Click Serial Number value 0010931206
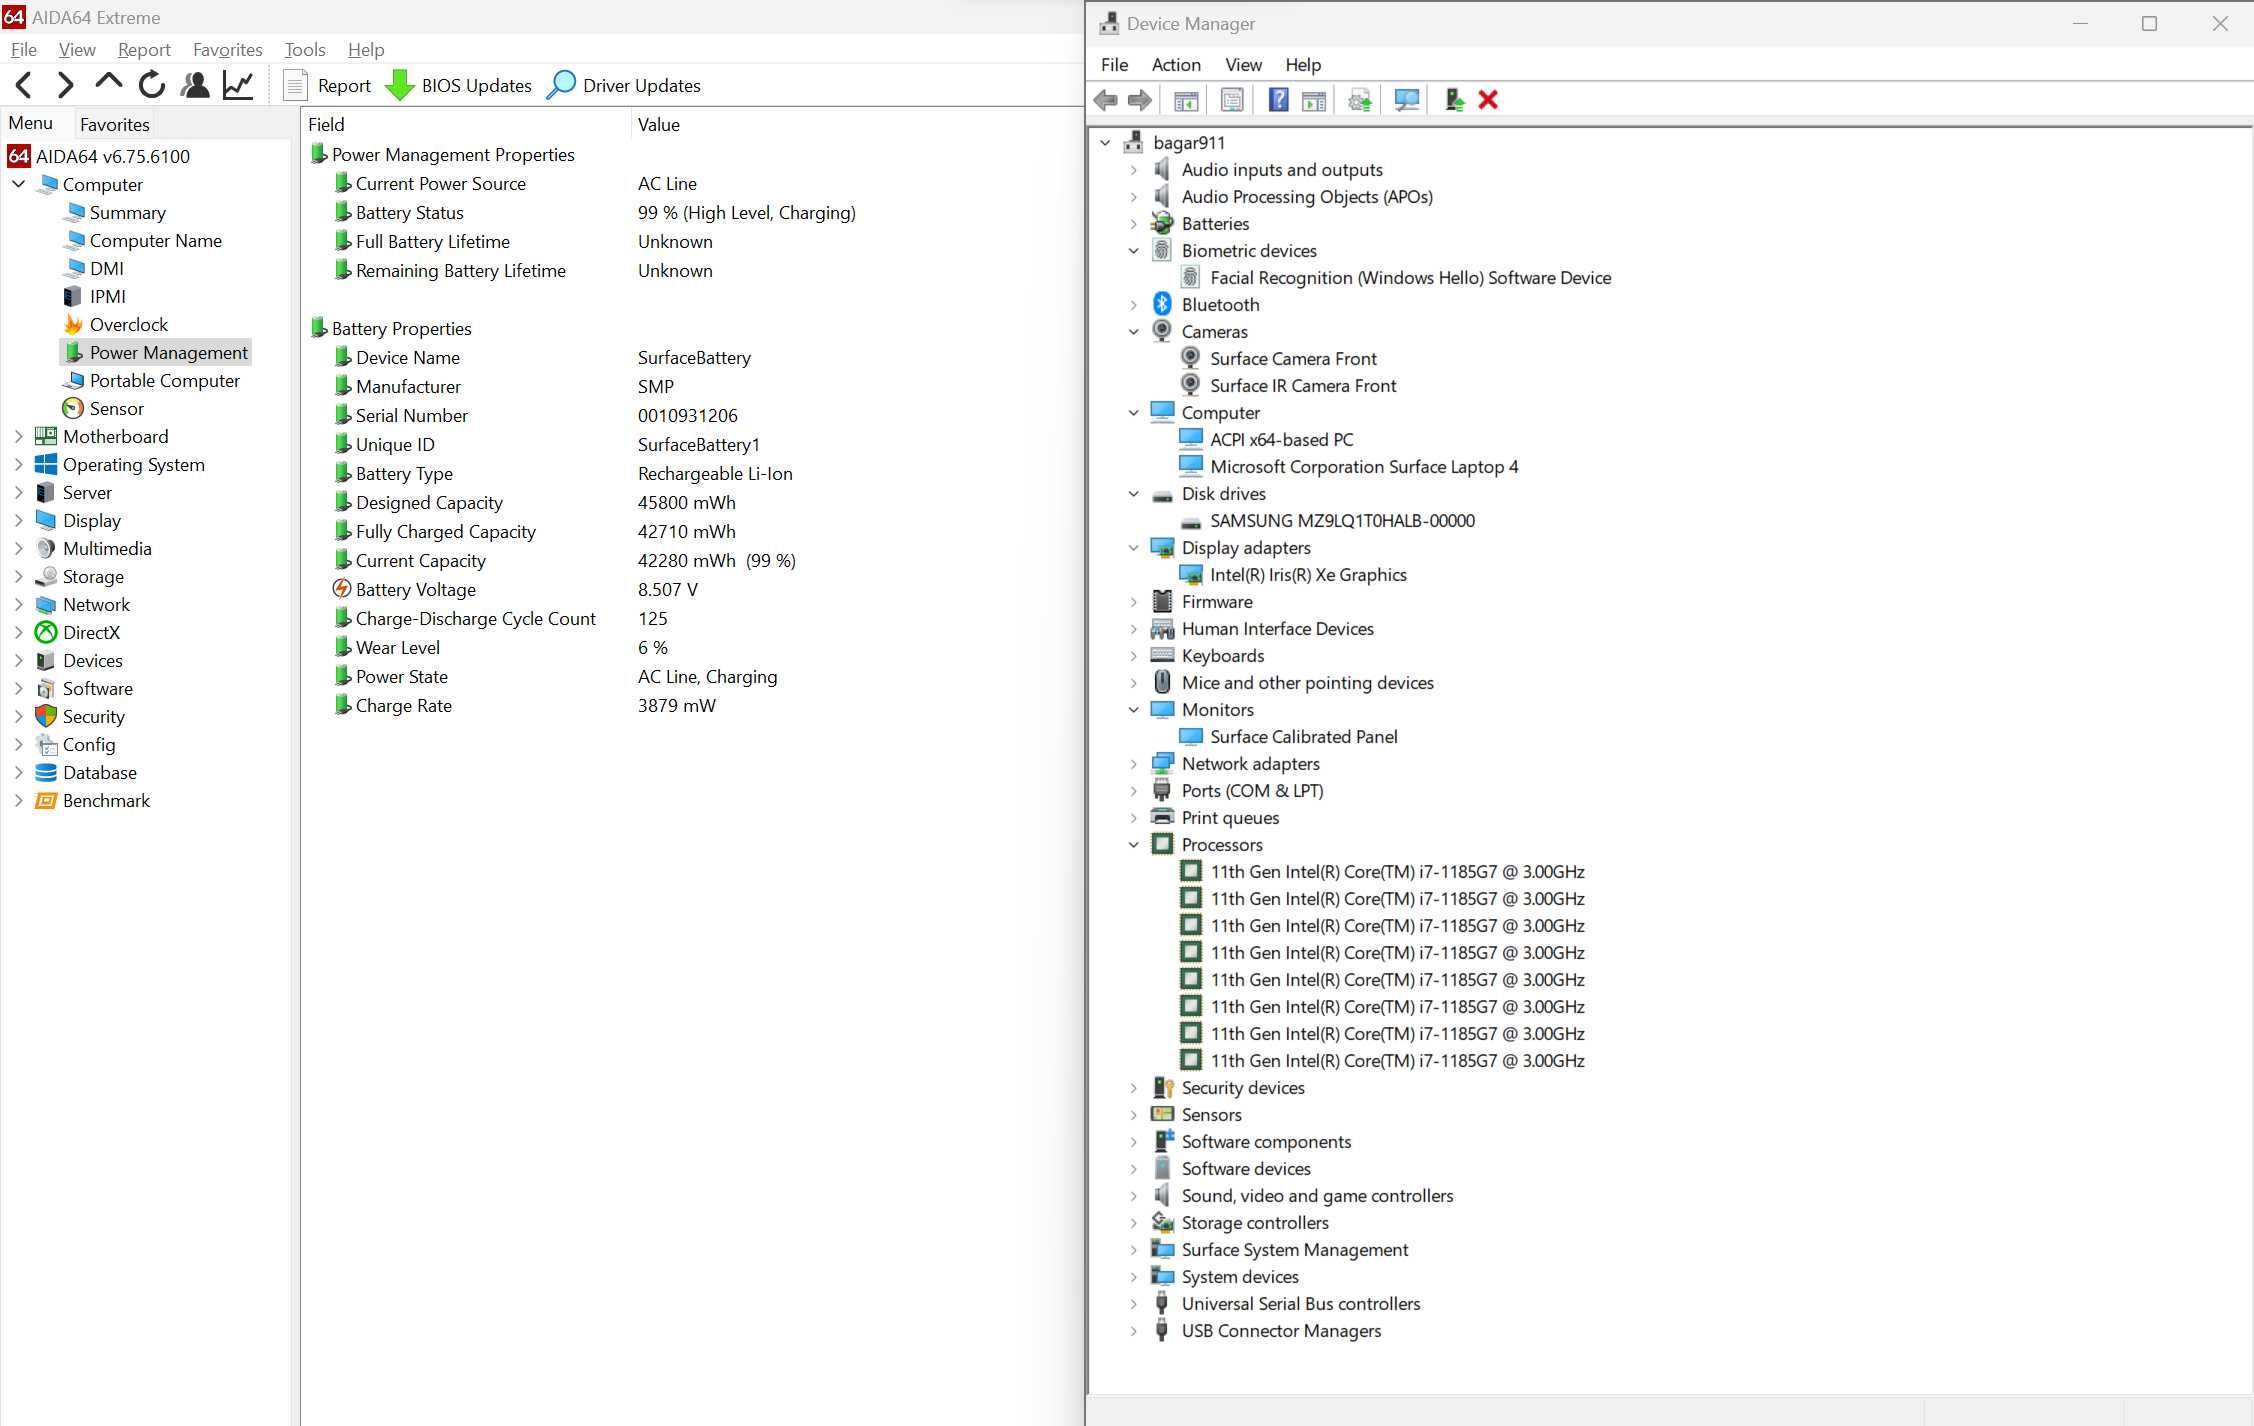The image size is (2254, 1426). pyautogui.click(x=688, y=415)
